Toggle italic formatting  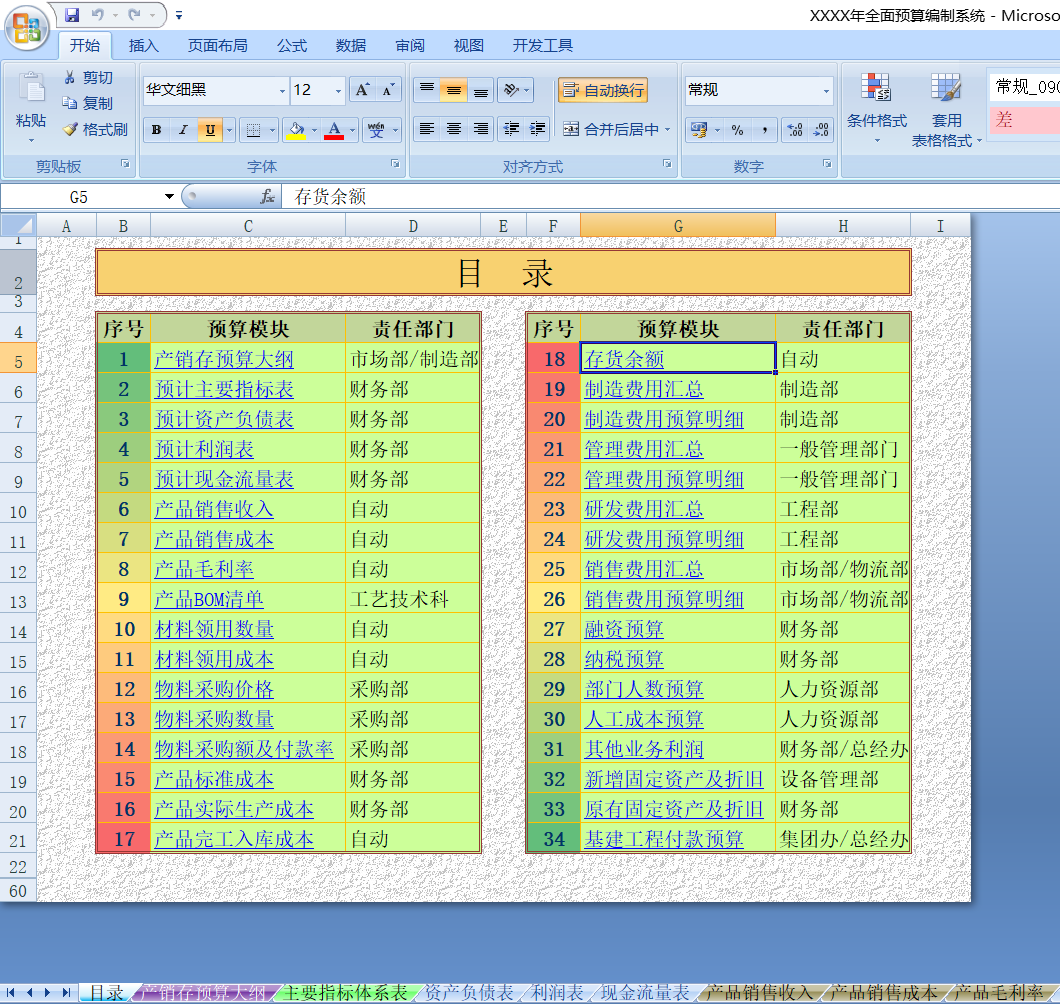pos(183,130)
